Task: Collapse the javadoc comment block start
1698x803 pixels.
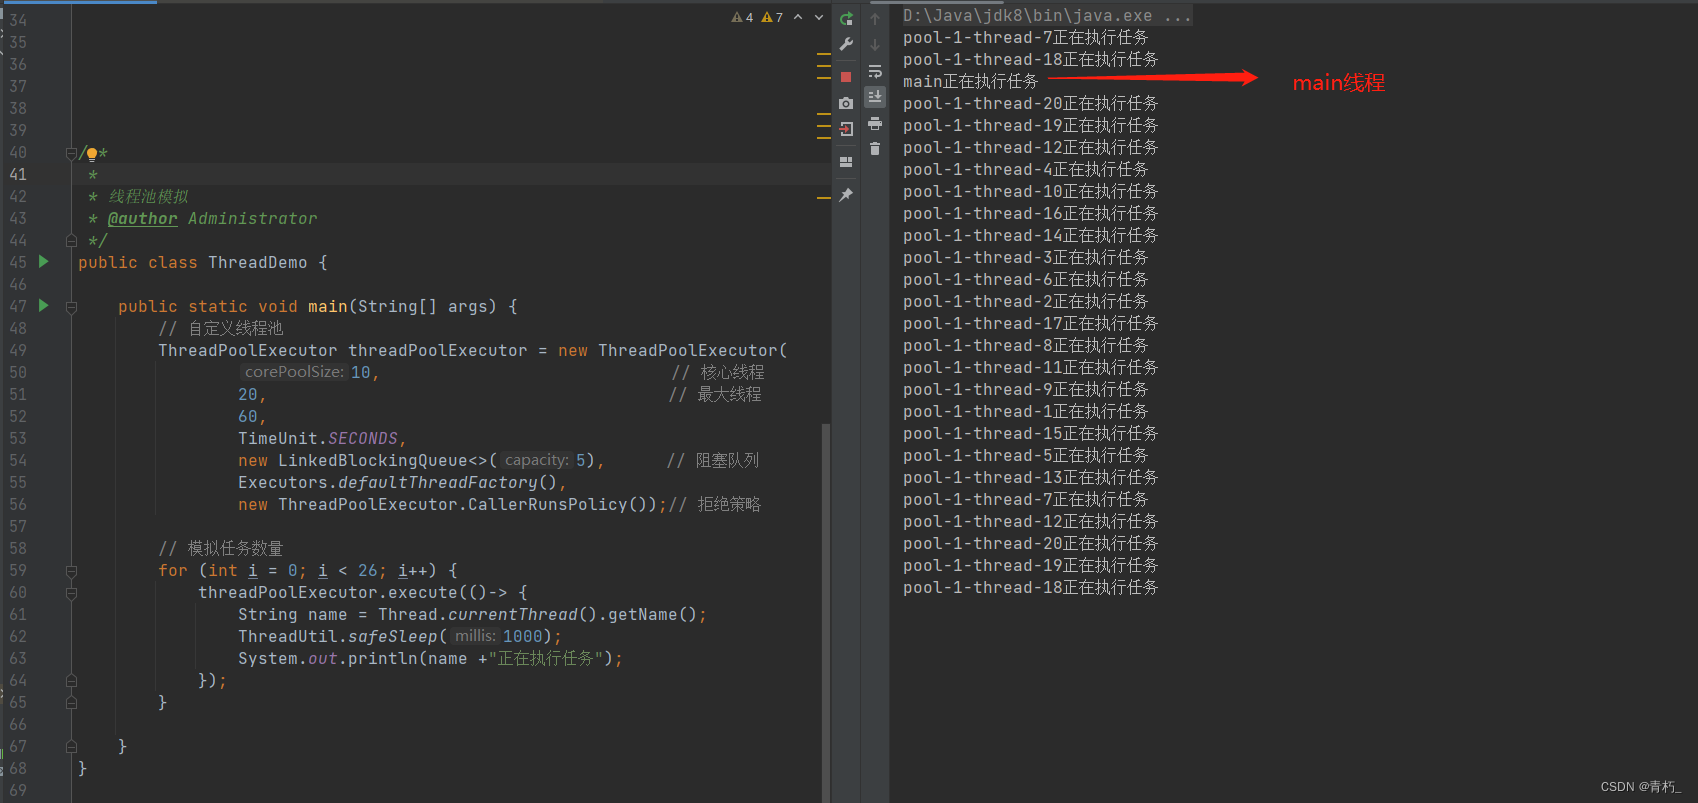Action: [x=71, y=153]
